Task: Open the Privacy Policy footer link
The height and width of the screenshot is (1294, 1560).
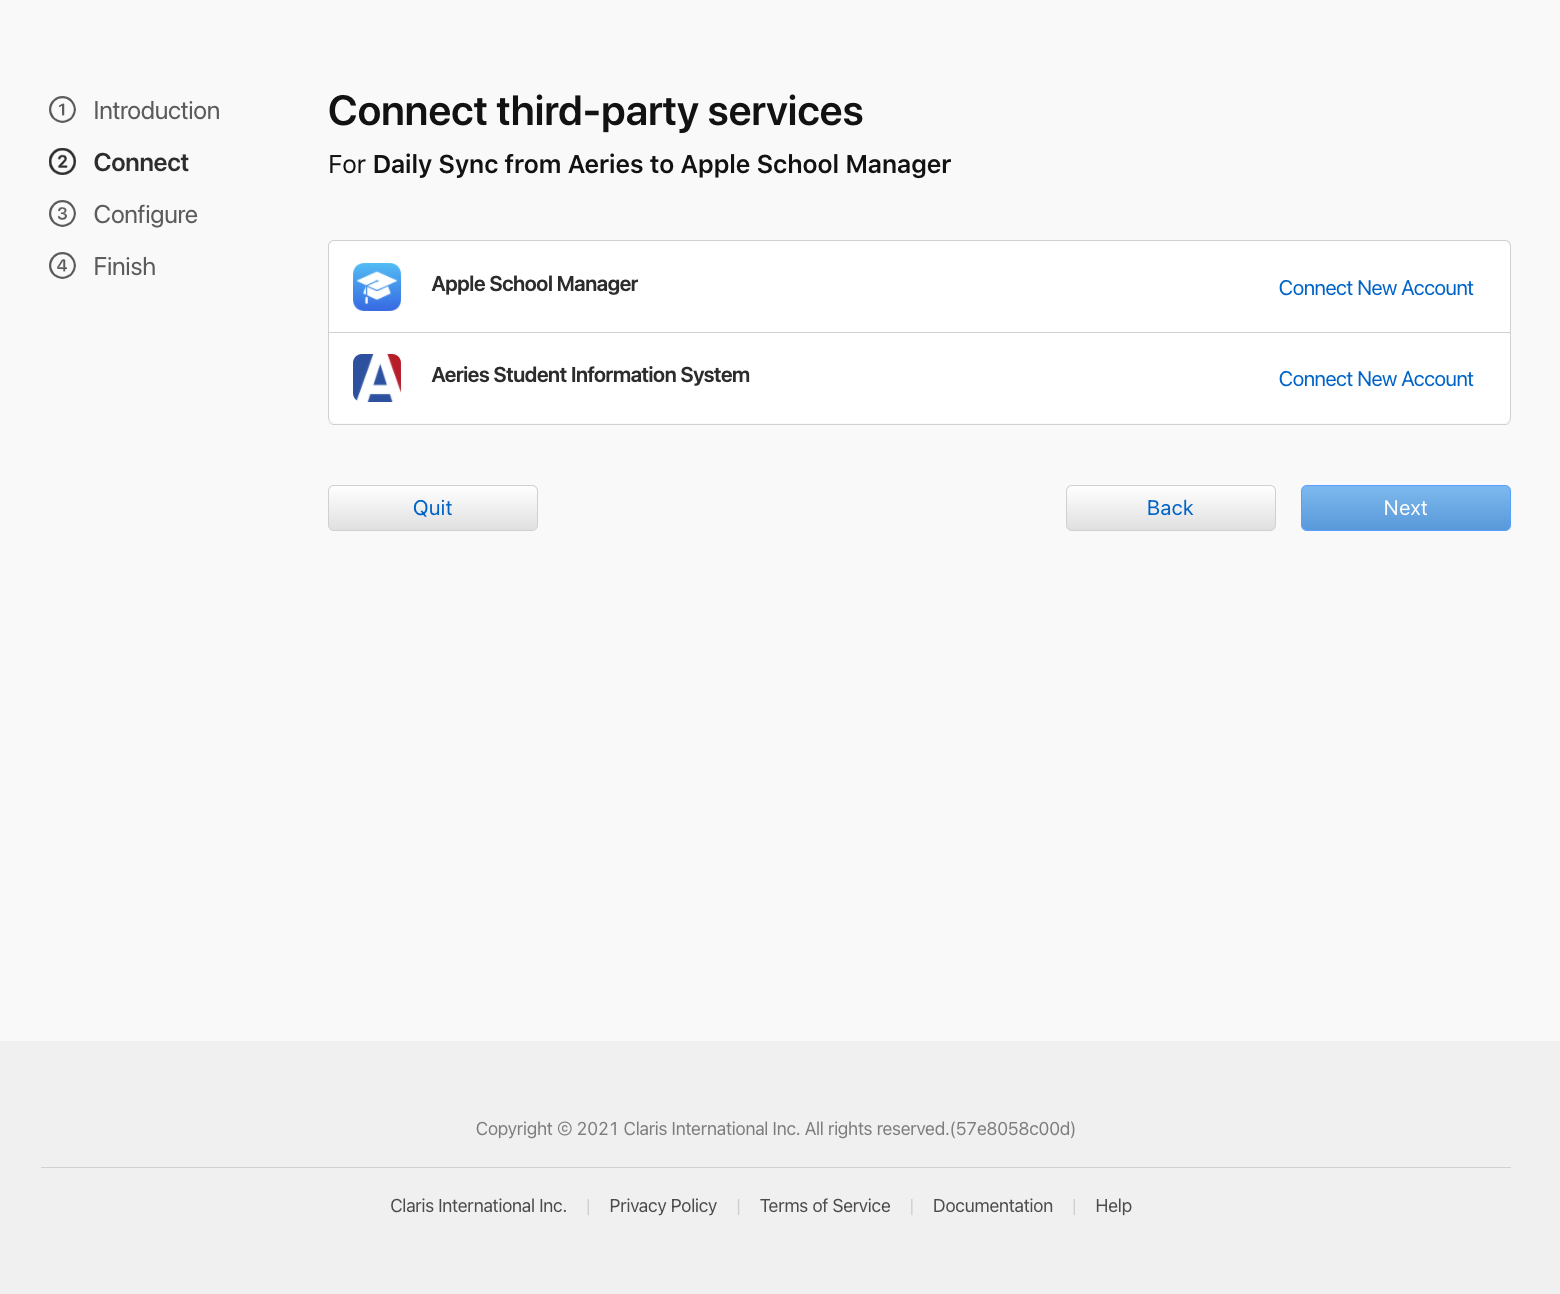Action: (x=663, y=1206)
